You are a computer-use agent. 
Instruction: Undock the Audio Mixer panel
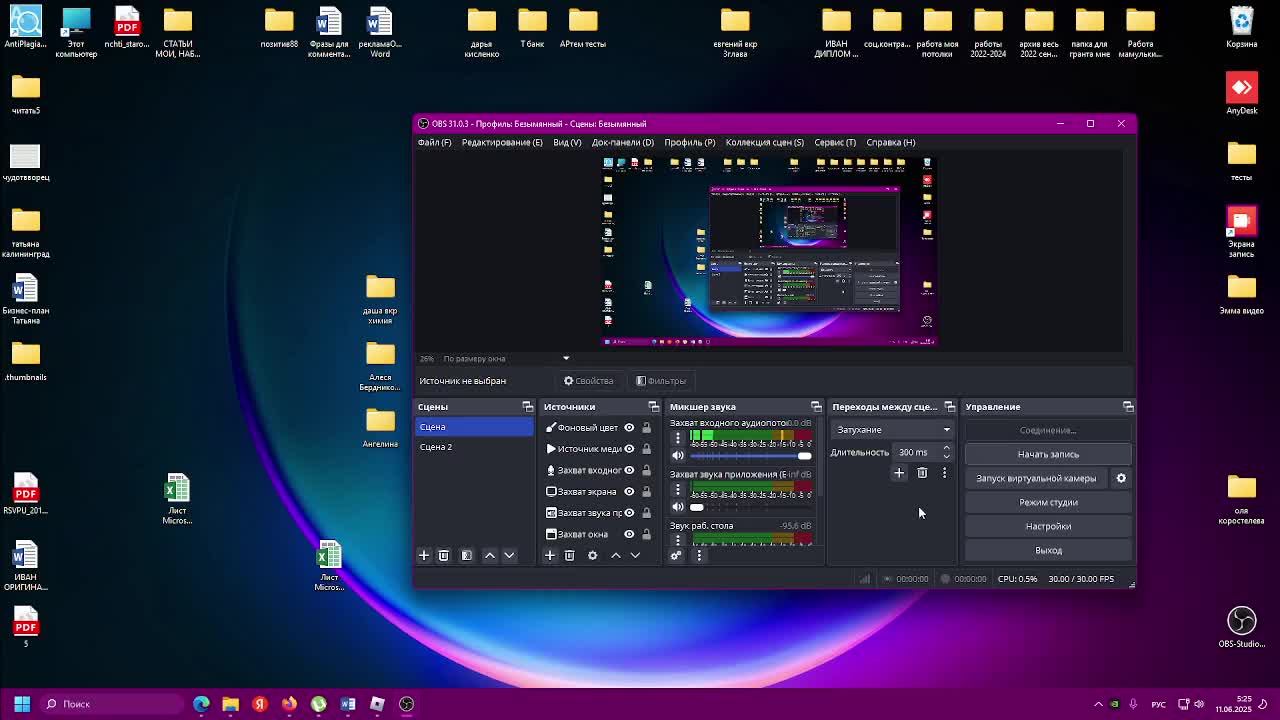pos(816,407)
